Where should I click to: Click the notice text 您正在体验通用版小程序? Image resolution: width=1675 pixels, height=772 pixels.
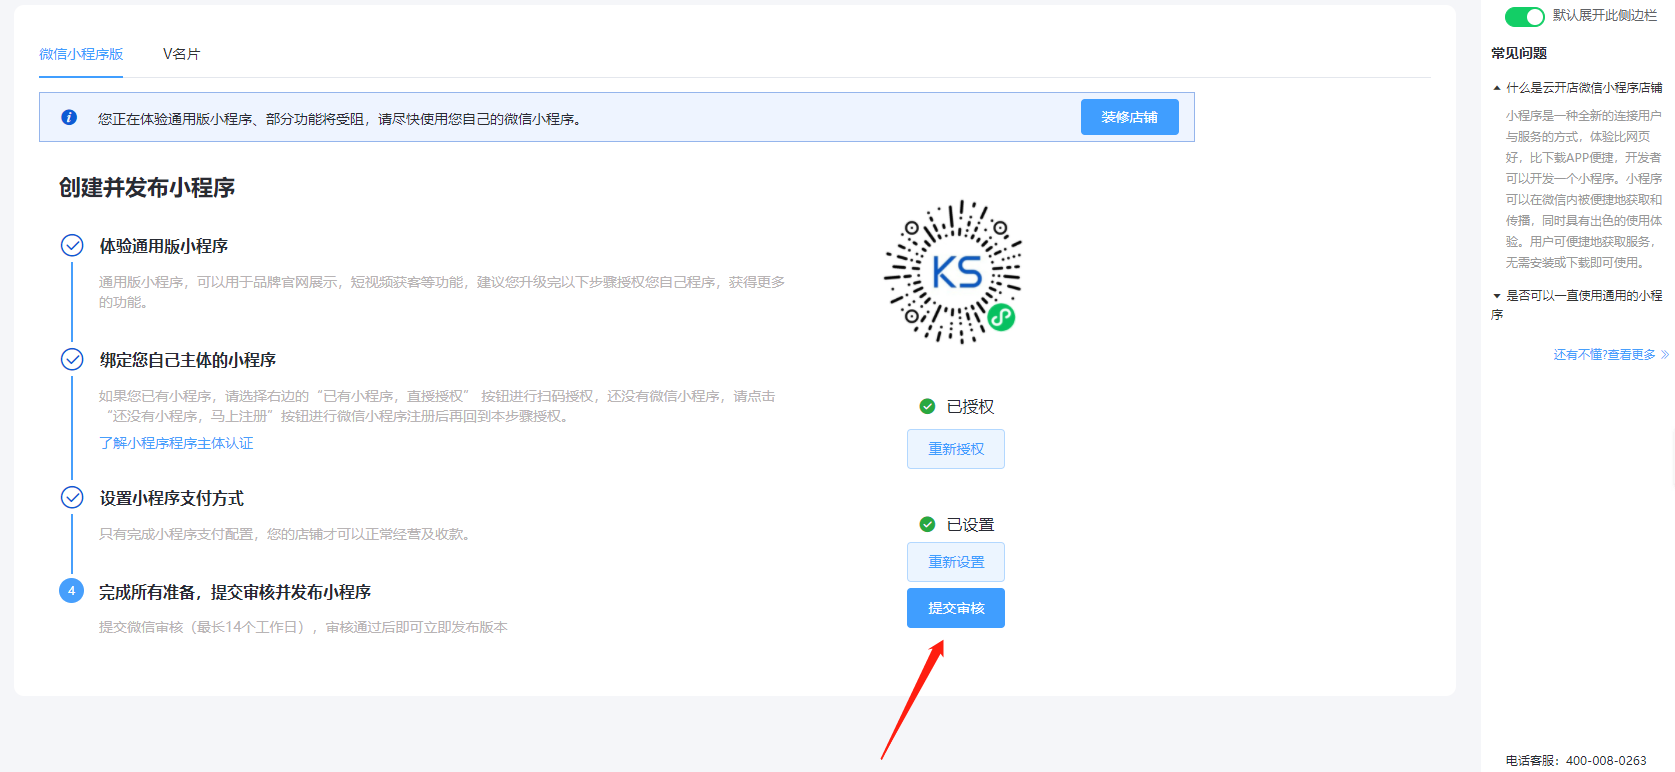340,119
